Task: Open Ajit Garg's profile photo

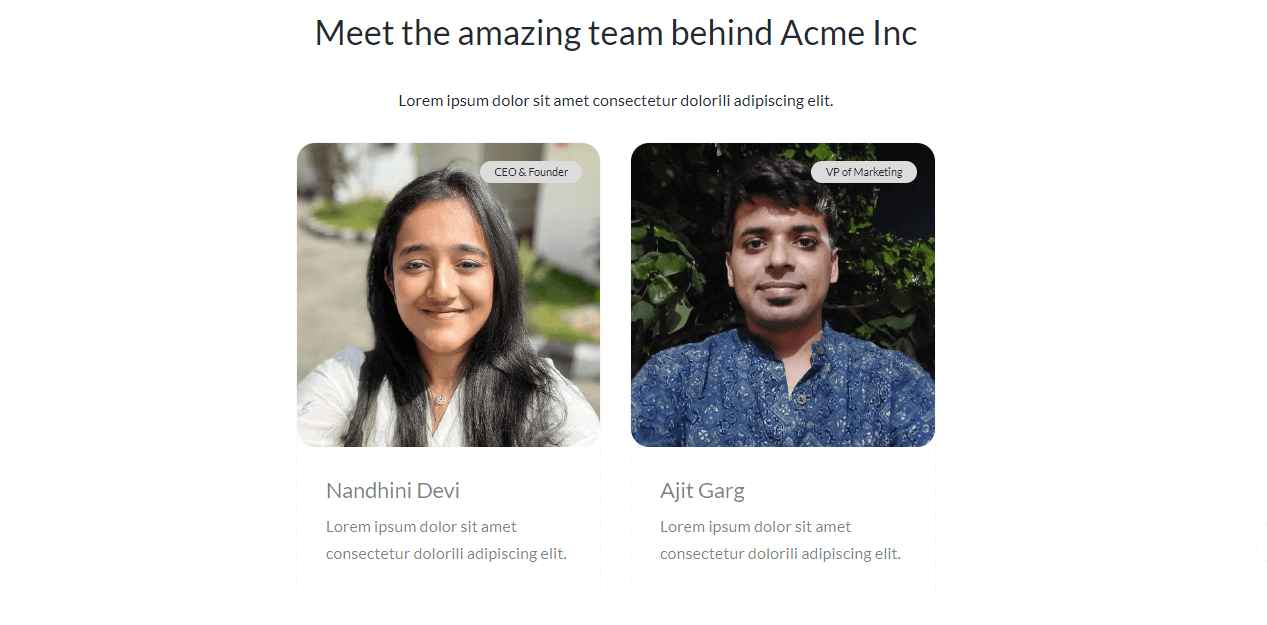Action: coord(783,295)
